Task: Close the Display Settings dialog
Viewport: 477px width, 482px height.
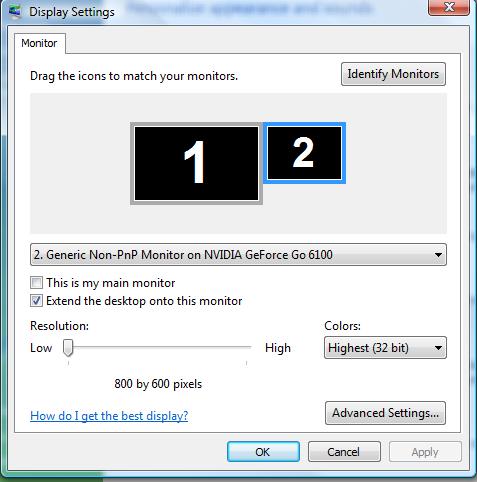Action: (449, 7)
